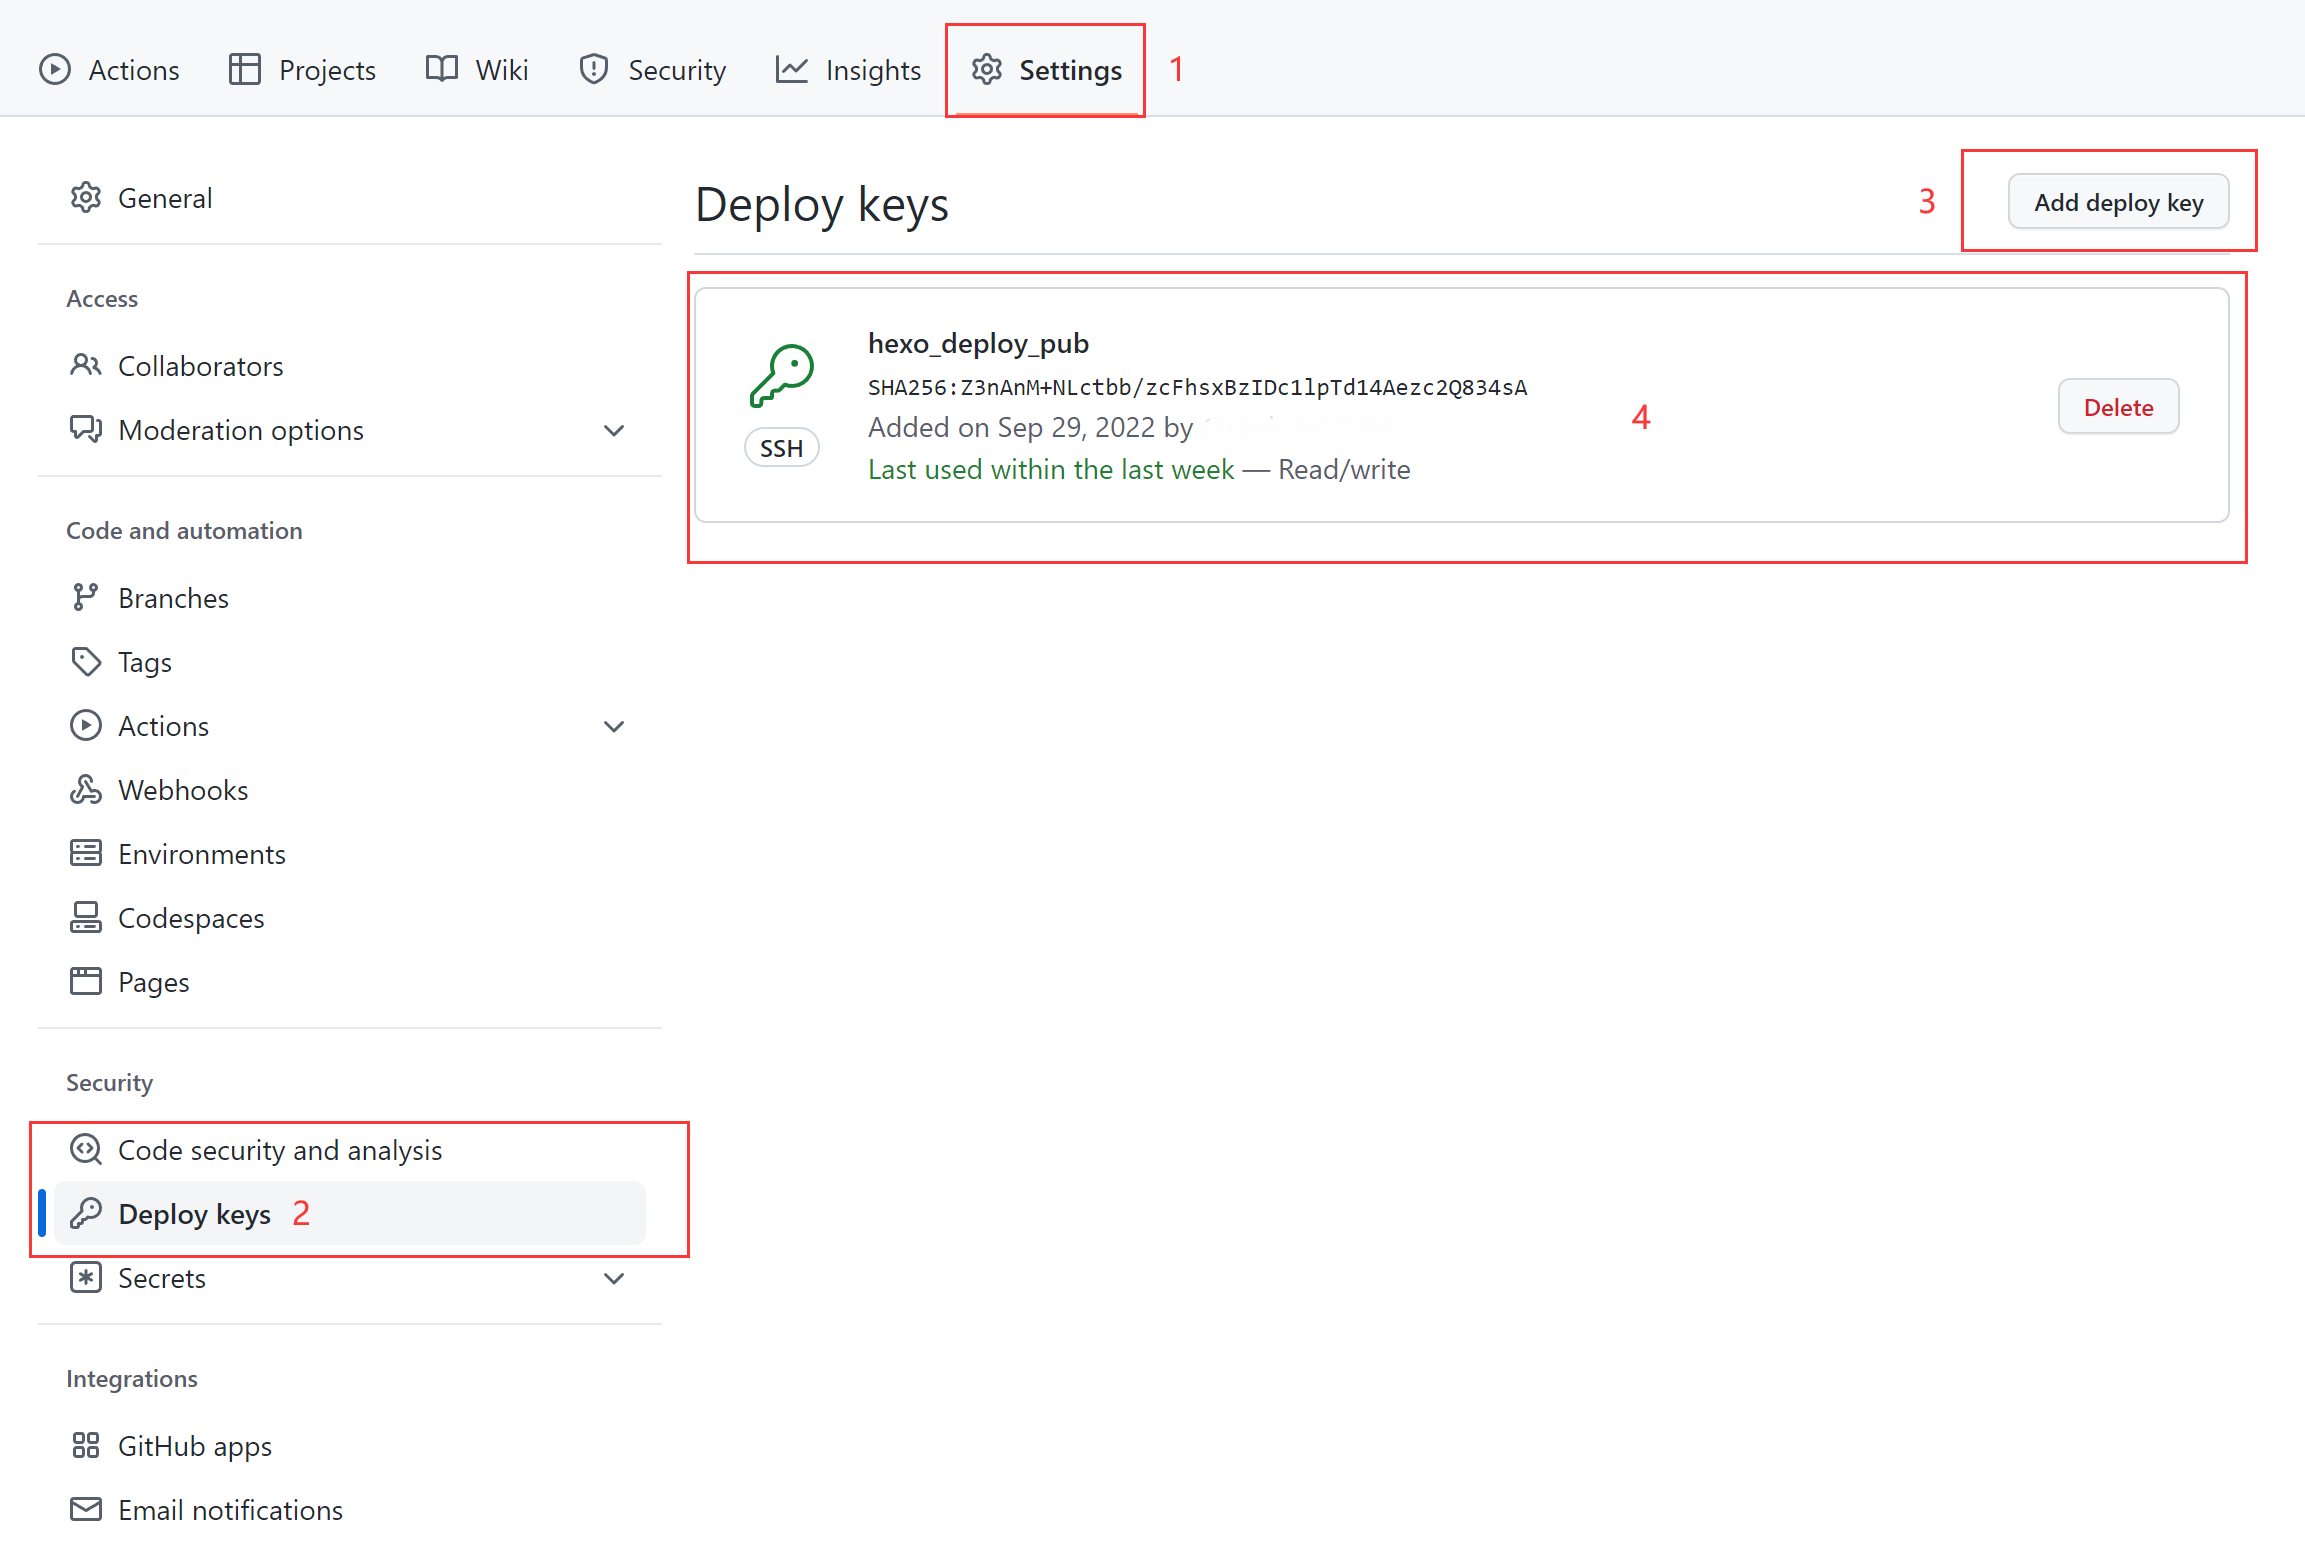Expand the sidebar Actions chevron
Viewport: 2305px width, 1553px height.
coord(614,727)
